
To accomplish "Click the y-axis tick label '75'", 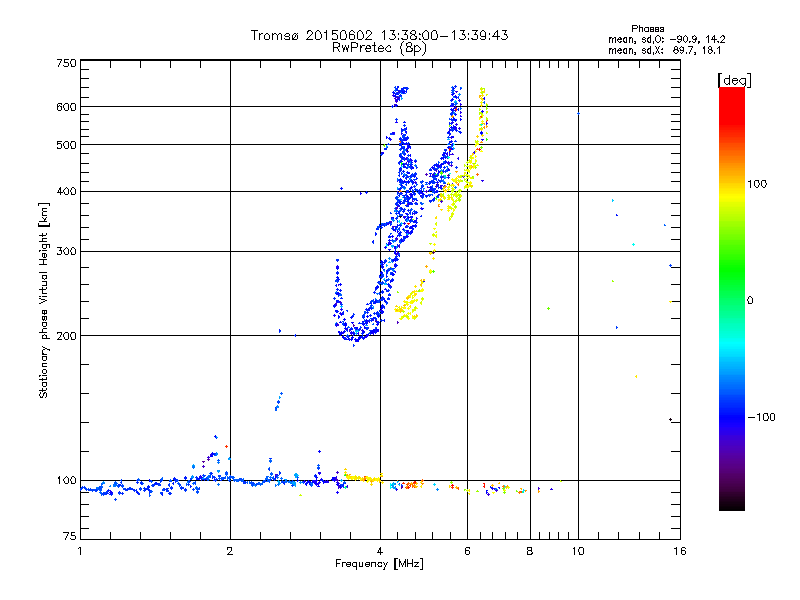I will [x=70, y=536].
